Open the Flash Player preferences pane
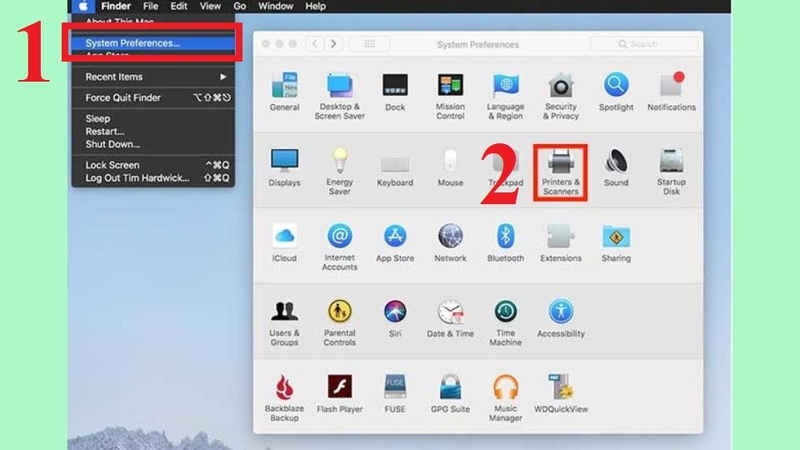800x450 pixels. pyautogui.click(x=339, y=394)
